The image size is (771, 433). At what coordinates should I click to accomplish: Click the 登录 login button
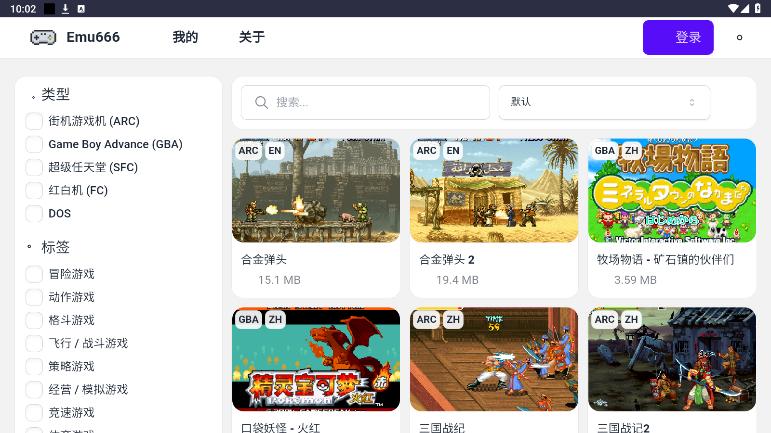click(x=678, y=37)
